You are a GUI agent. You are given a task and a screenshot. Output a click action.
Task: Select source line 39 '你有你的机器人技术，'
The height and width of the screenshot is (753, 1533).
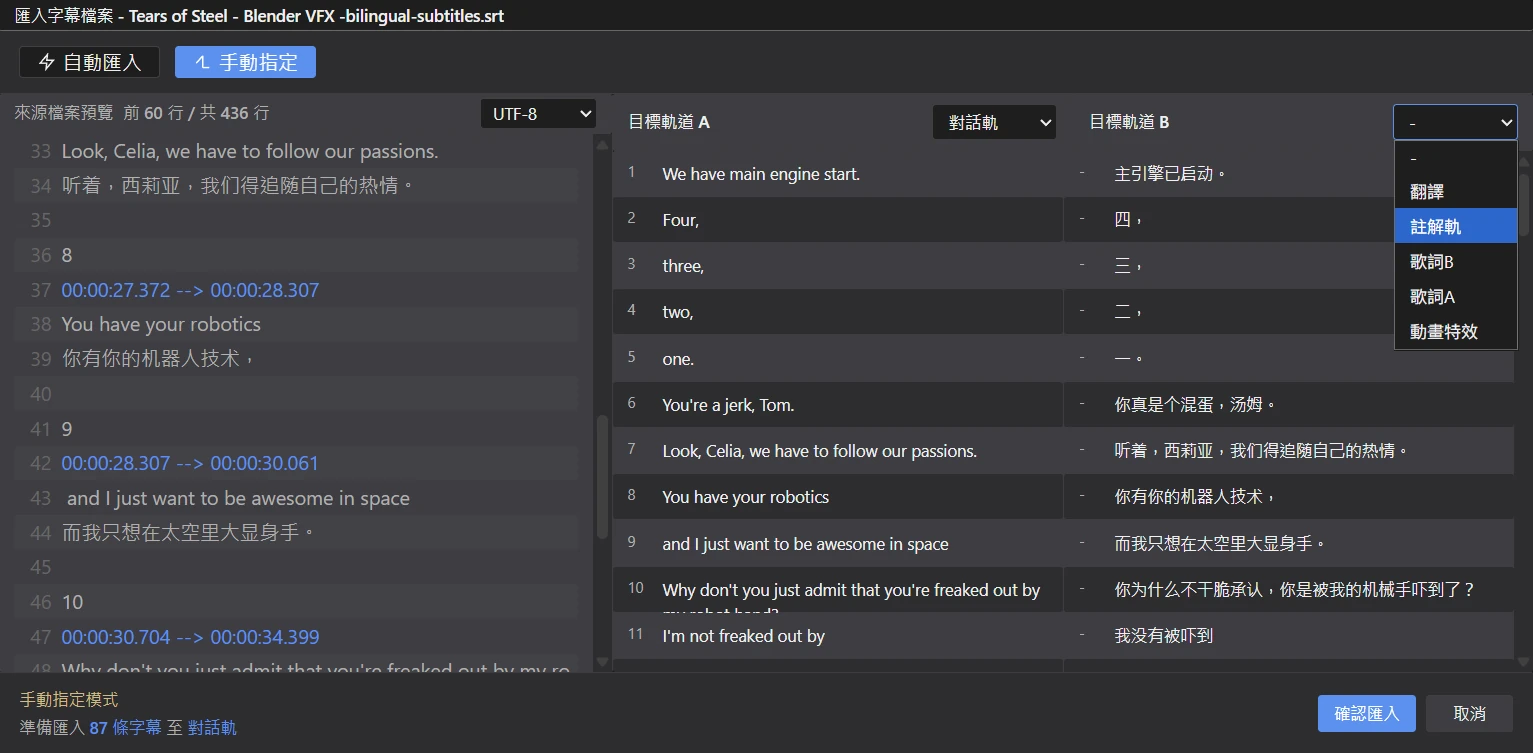coord(296,359)
